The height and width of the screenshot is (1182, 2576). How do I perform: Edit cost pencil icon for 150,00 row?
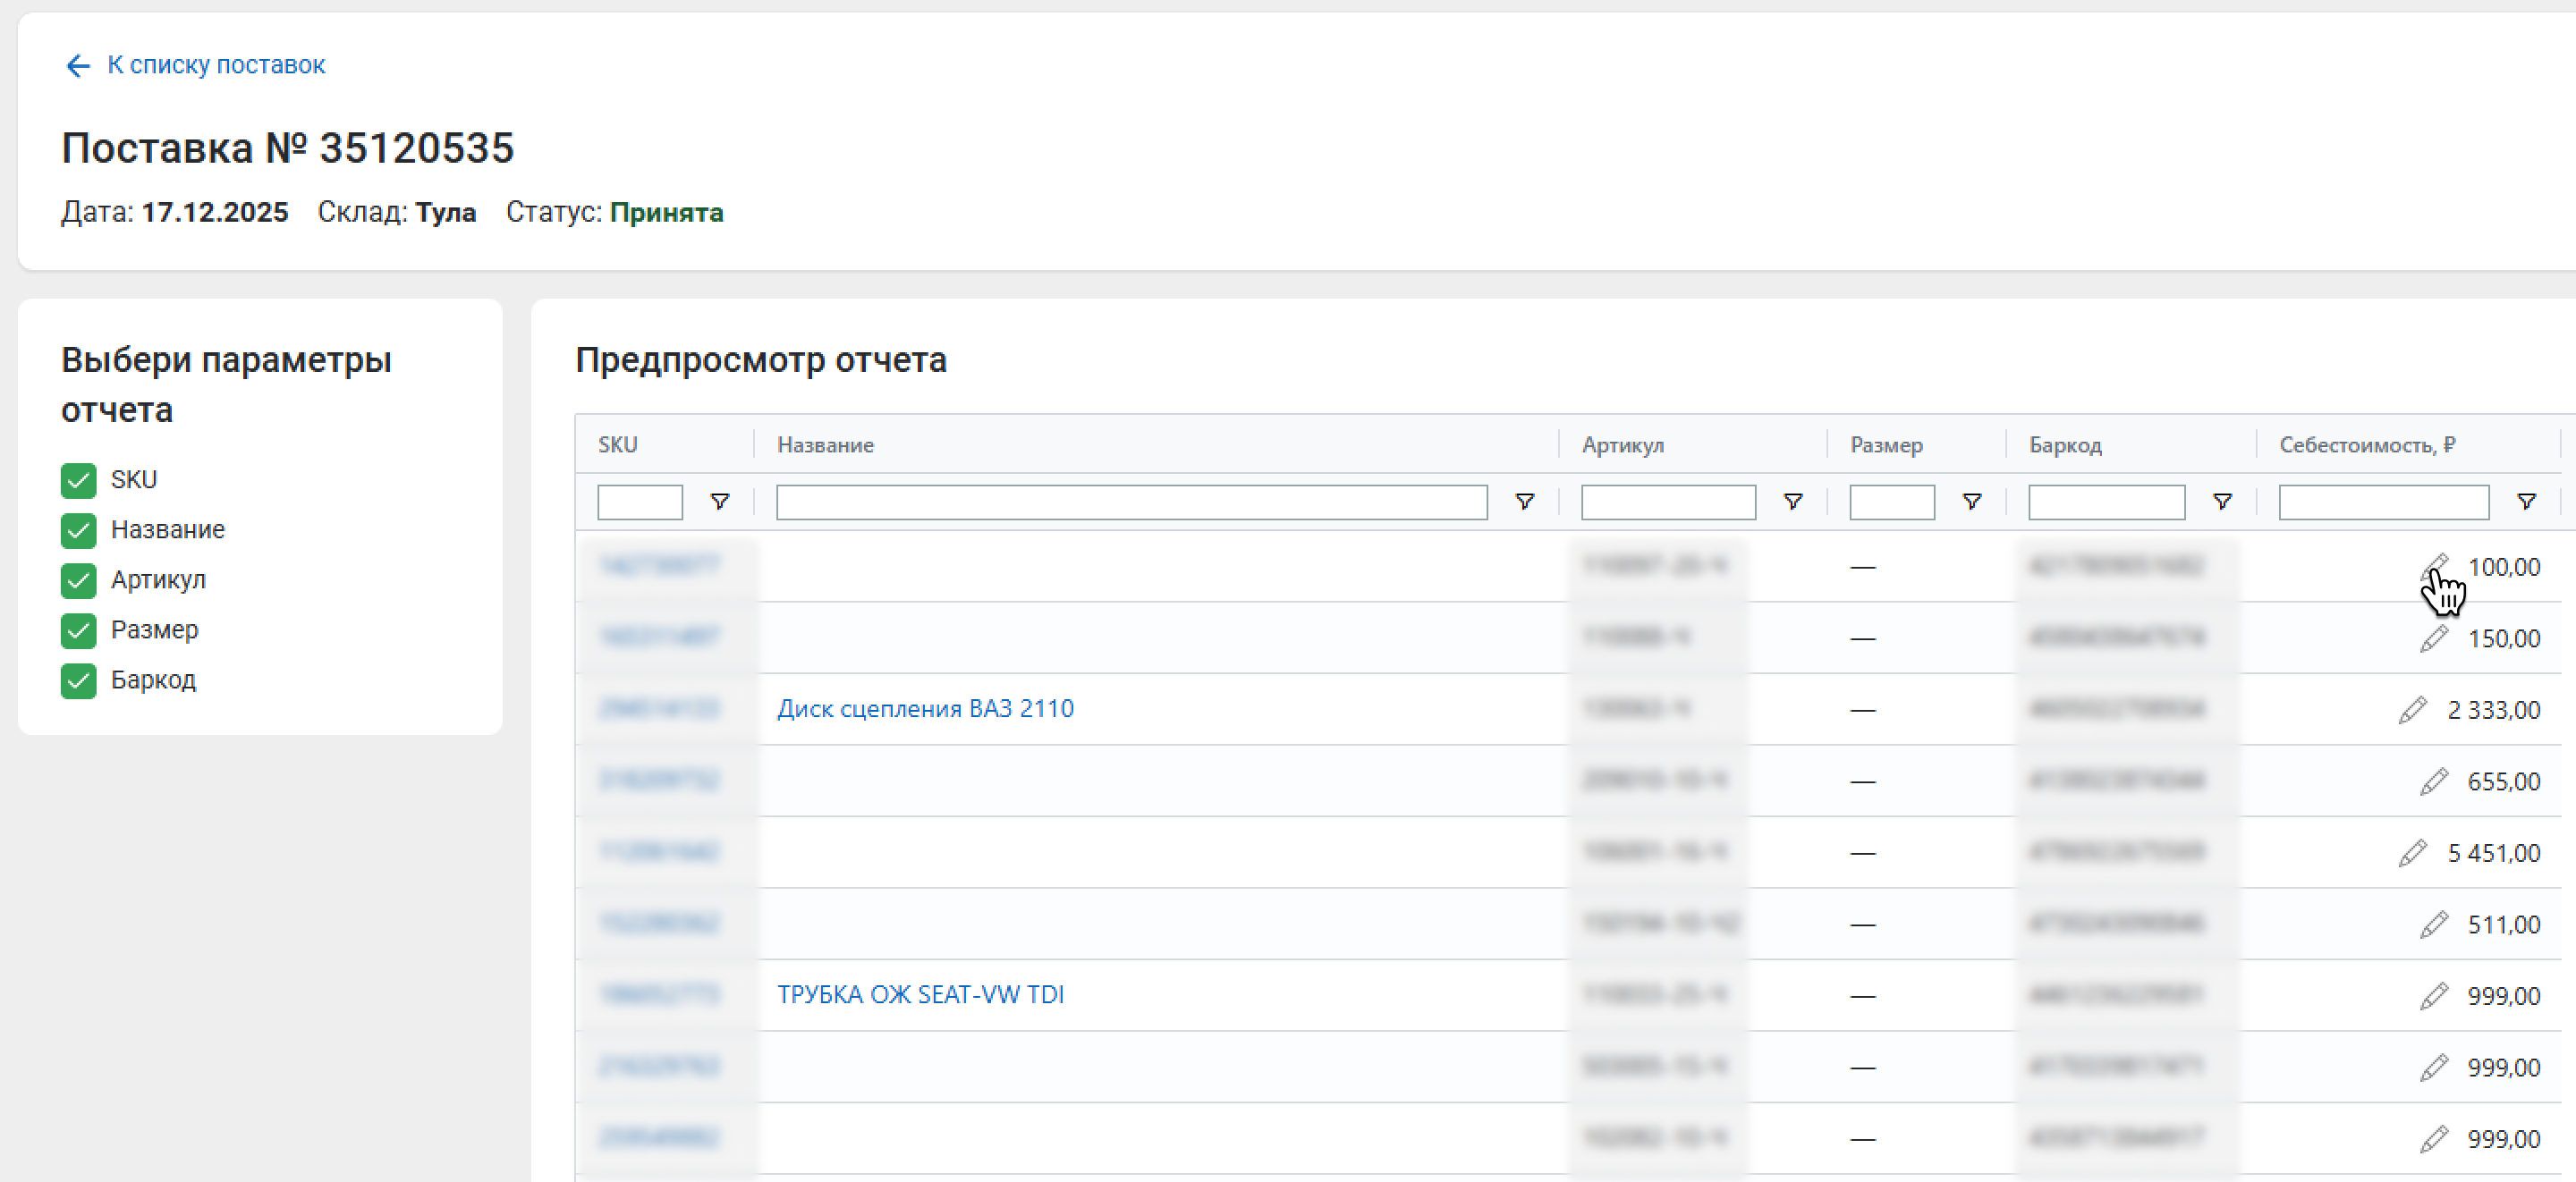pyautogui.click(x=2433, y=638)
